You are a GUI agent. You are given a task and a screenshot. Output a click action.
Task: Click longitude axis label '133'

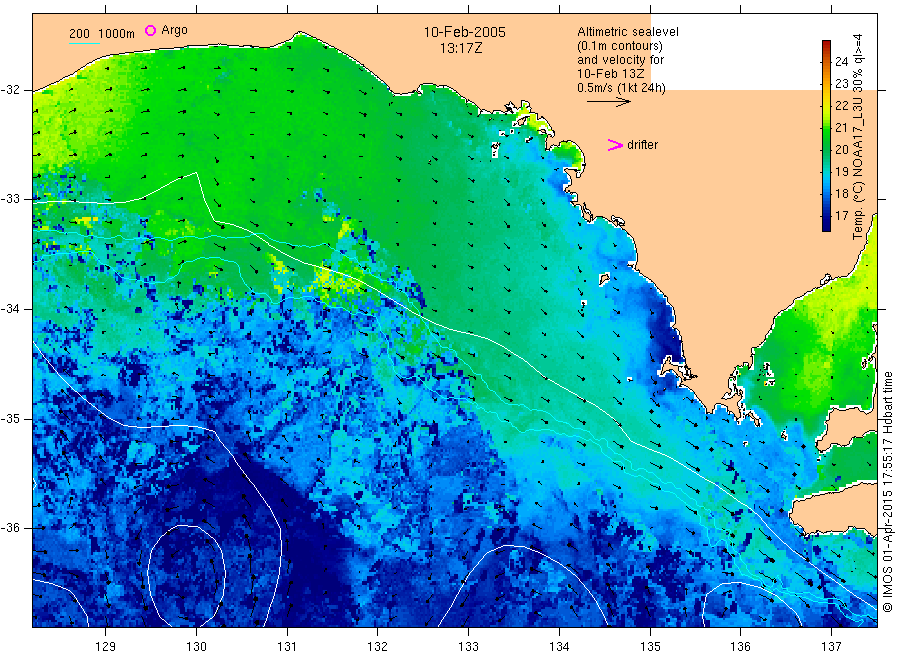pyautogui.click(x=468, y=647)
